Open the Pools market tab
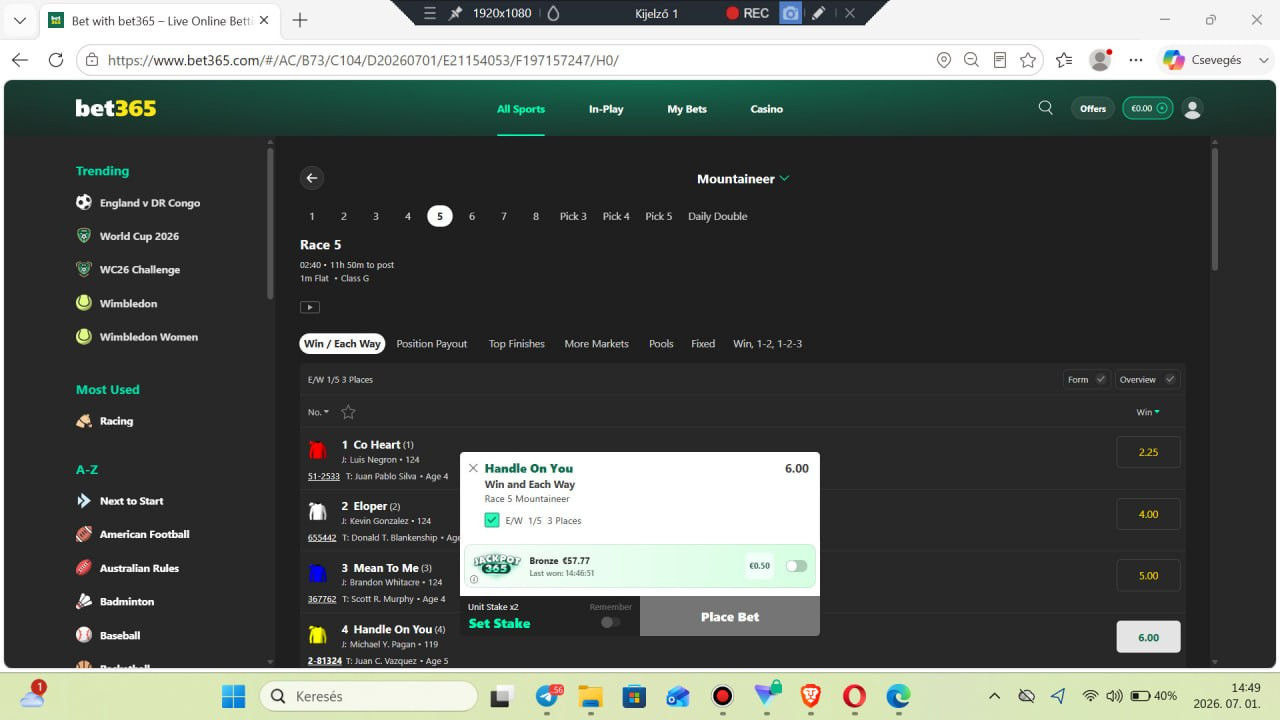The image size is (1280, 720). (661, 344)
